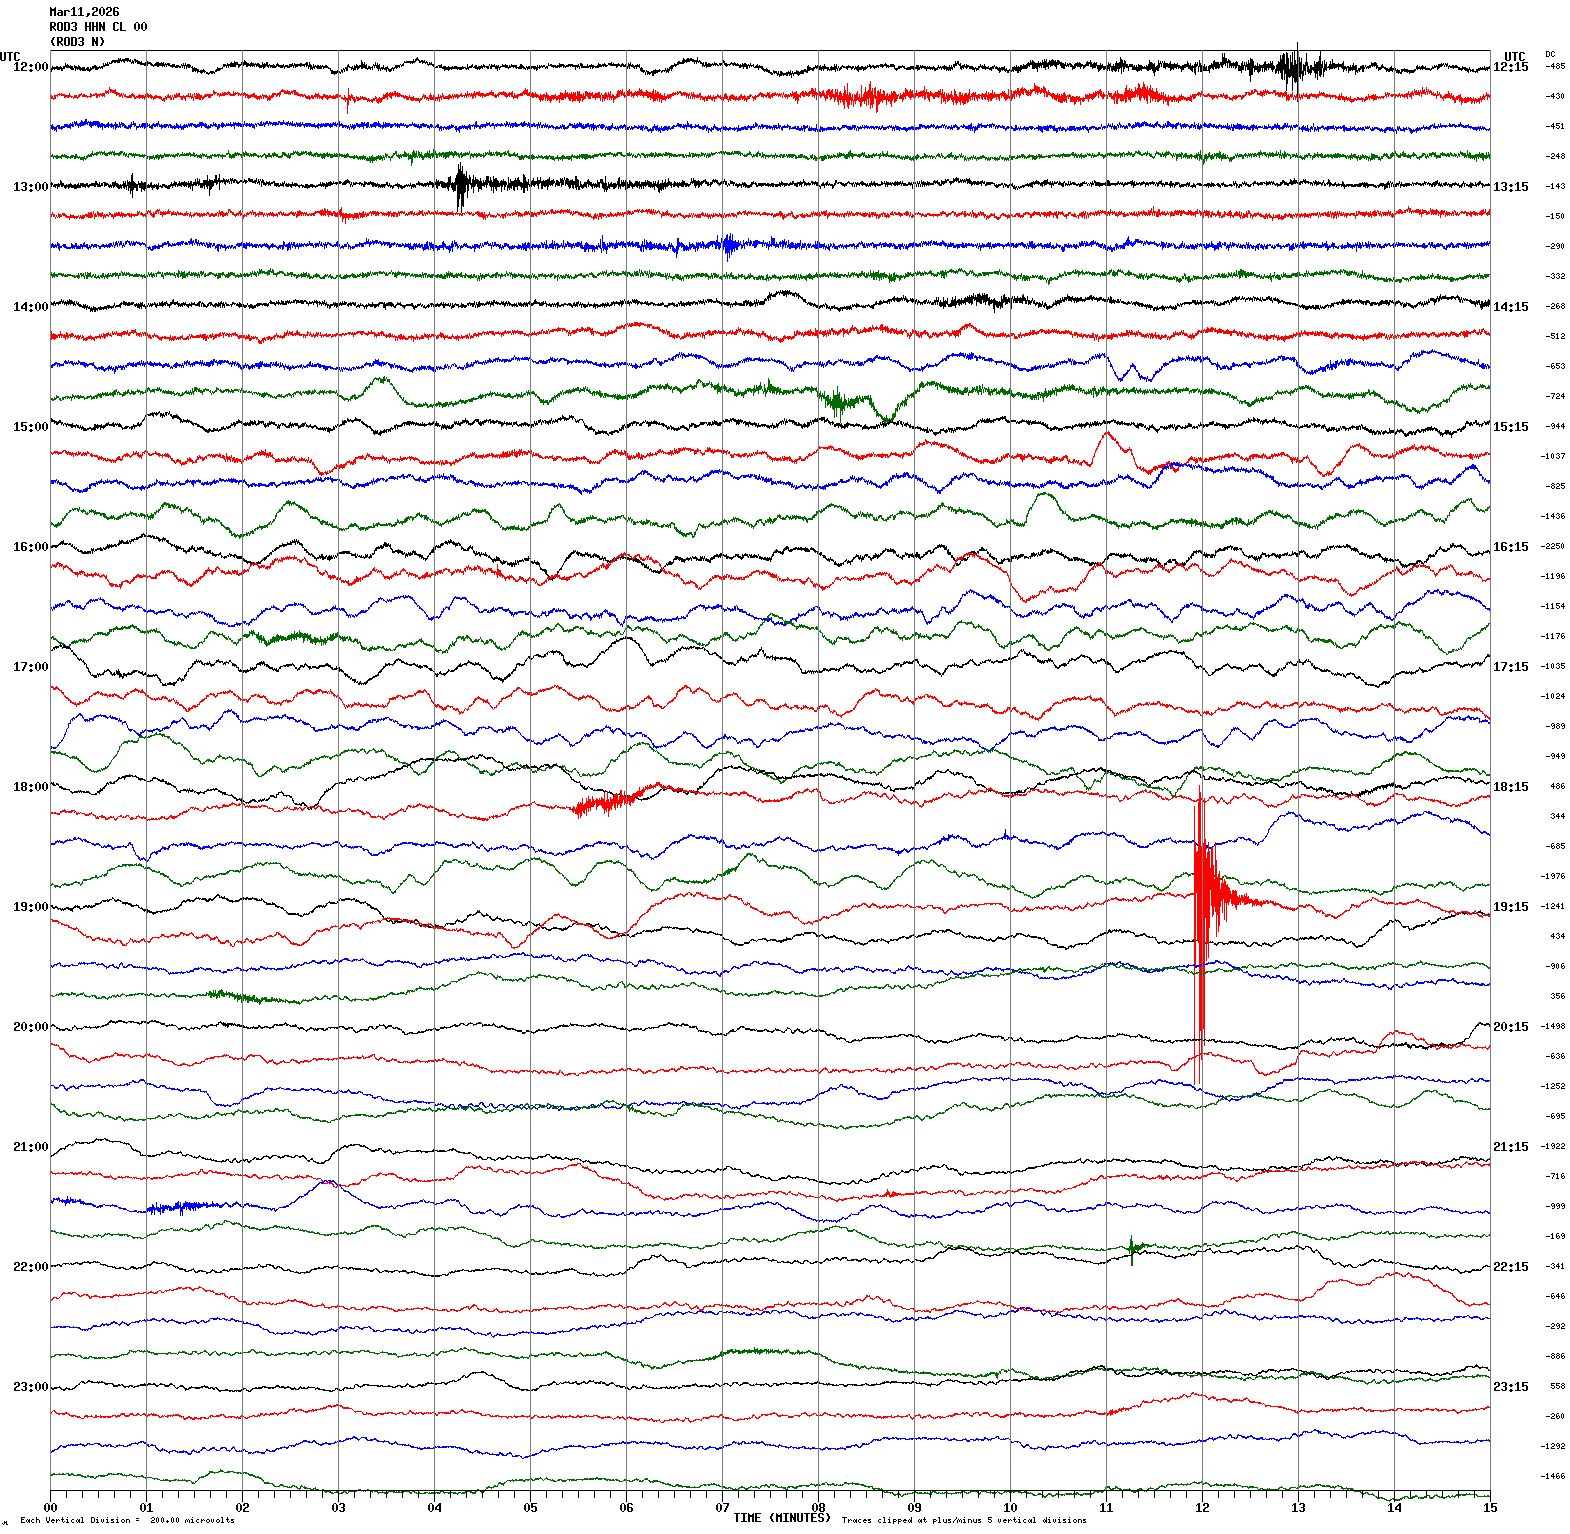This screenshot has height=1534, width=1570.
Task: Click the 07 minute tick on the bottom axis
Action: [722, 1508]
